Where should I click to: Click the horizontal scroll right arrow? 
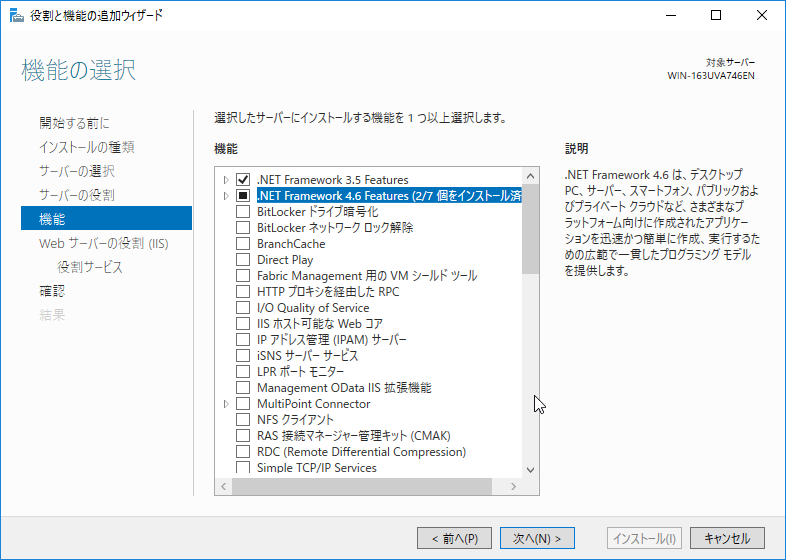point(514,486)
